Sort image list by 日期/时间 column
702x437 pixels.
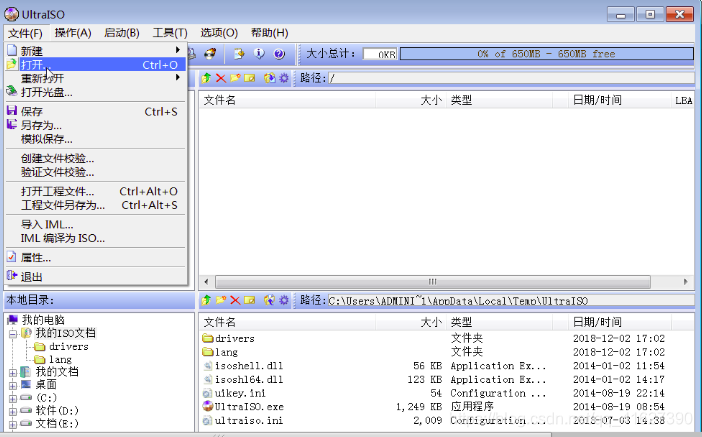click(619, 100)
